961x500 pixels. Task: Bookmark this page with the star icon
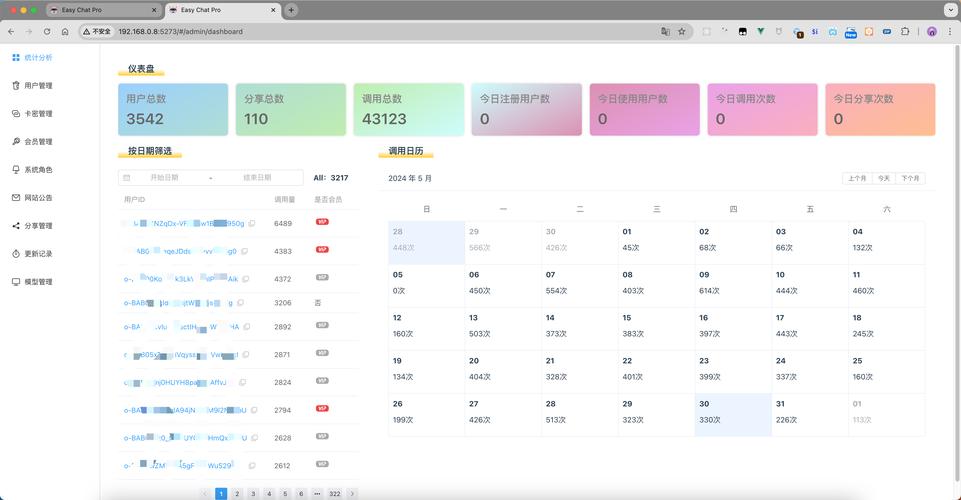pyautogui.click(x=682, y=31)
